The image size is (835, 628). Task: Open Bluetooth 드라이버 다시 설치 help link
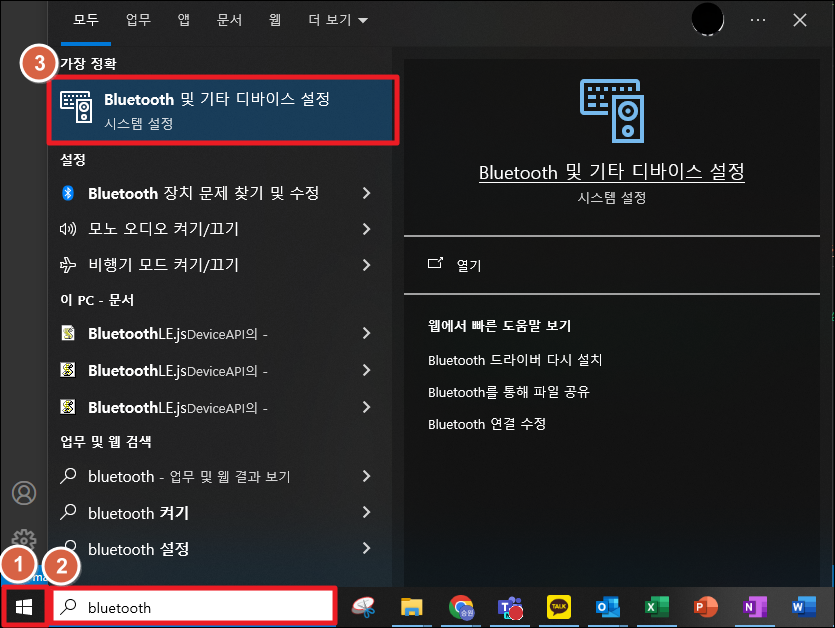point(514,360)
